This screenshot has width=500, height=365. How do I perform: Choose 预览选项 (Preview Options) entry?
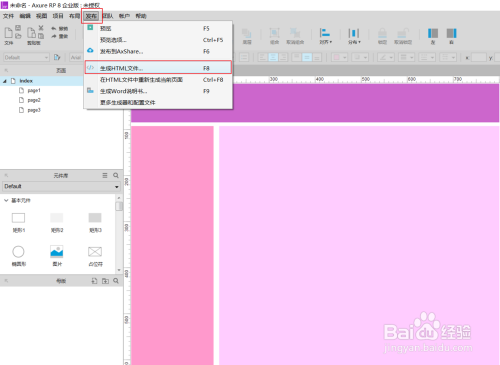pos(158,40)
